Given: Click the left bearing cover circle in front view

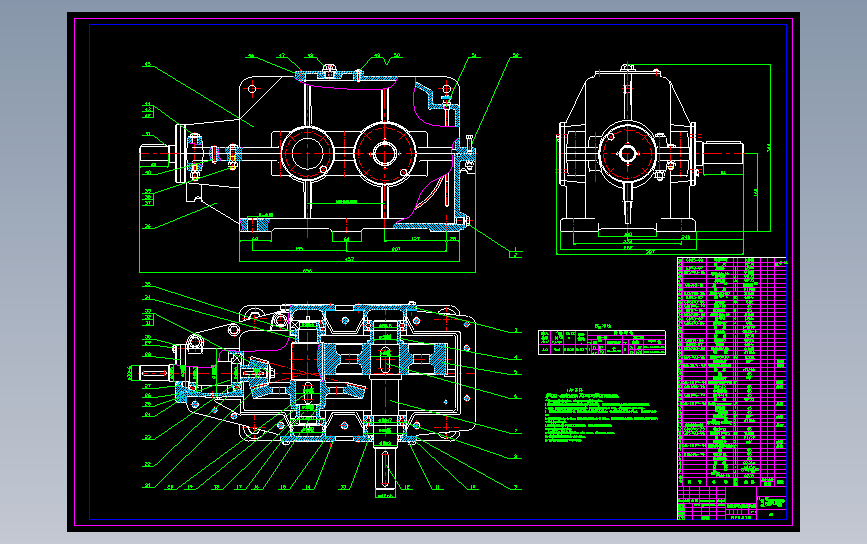Looking at the screenshot, I should (307, 153).
